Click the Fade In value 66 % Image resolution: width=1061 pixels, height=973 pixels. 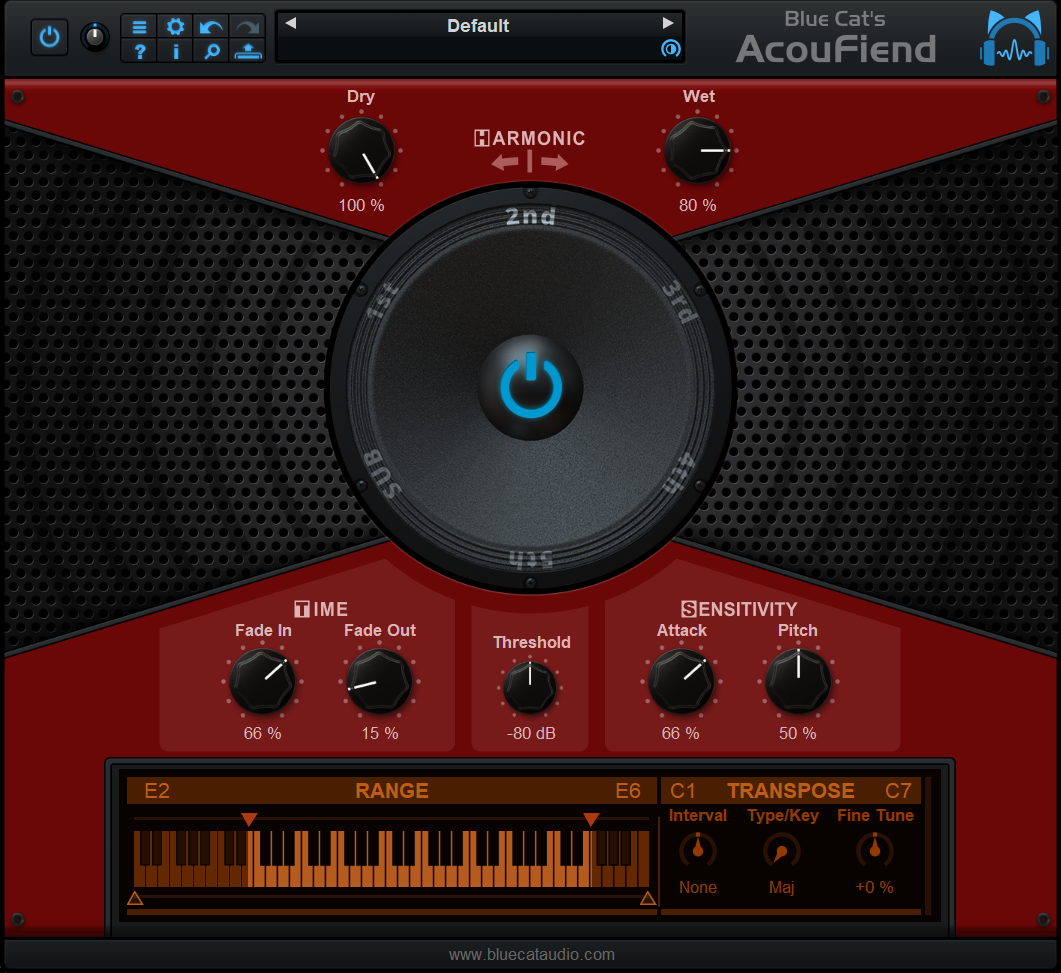[263, 733]
